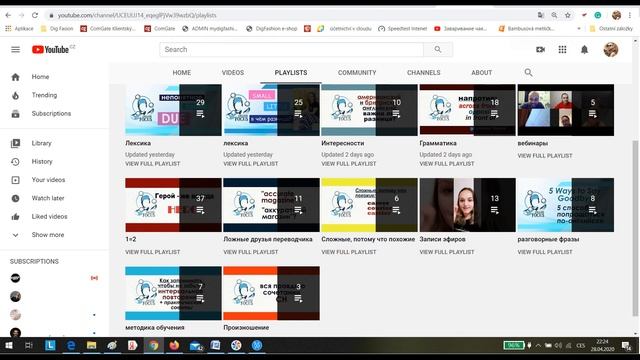The height and width of the screenshot is (360, 640).
Task: Click the Ложные друзья переводчика playlist title
Action: tap(268, 239)
